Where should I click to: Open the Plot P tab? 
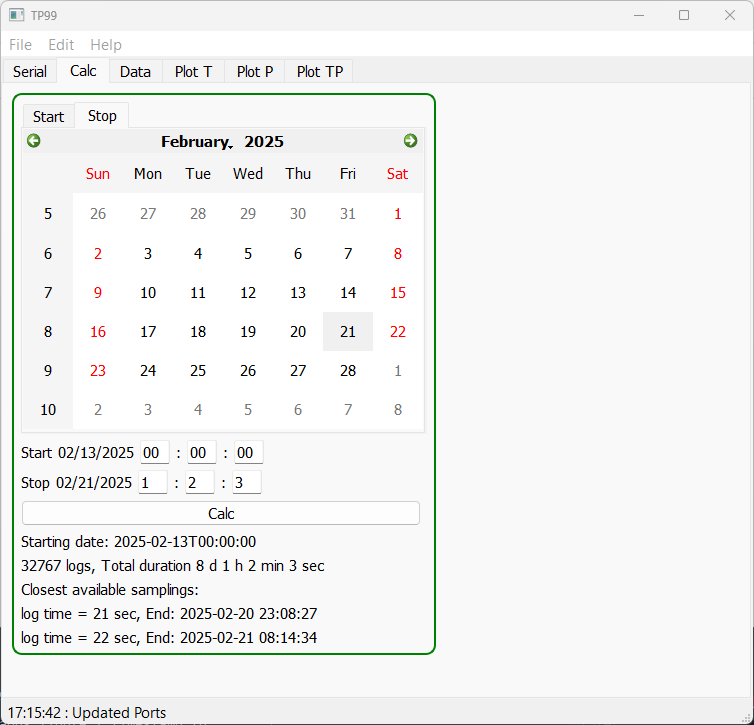tap(255, 72)
